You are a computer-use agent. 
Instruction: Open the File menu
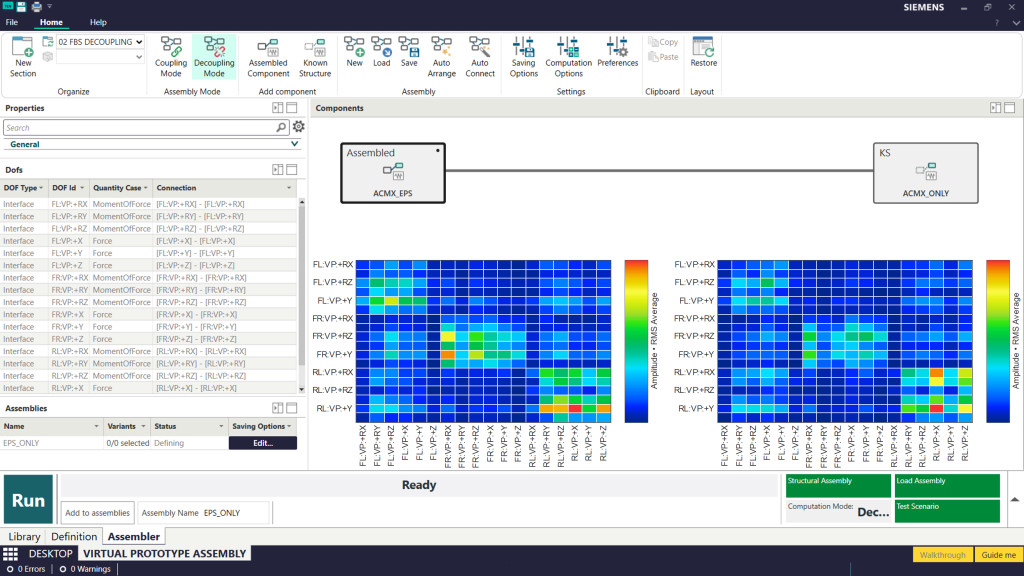[12, 22]
